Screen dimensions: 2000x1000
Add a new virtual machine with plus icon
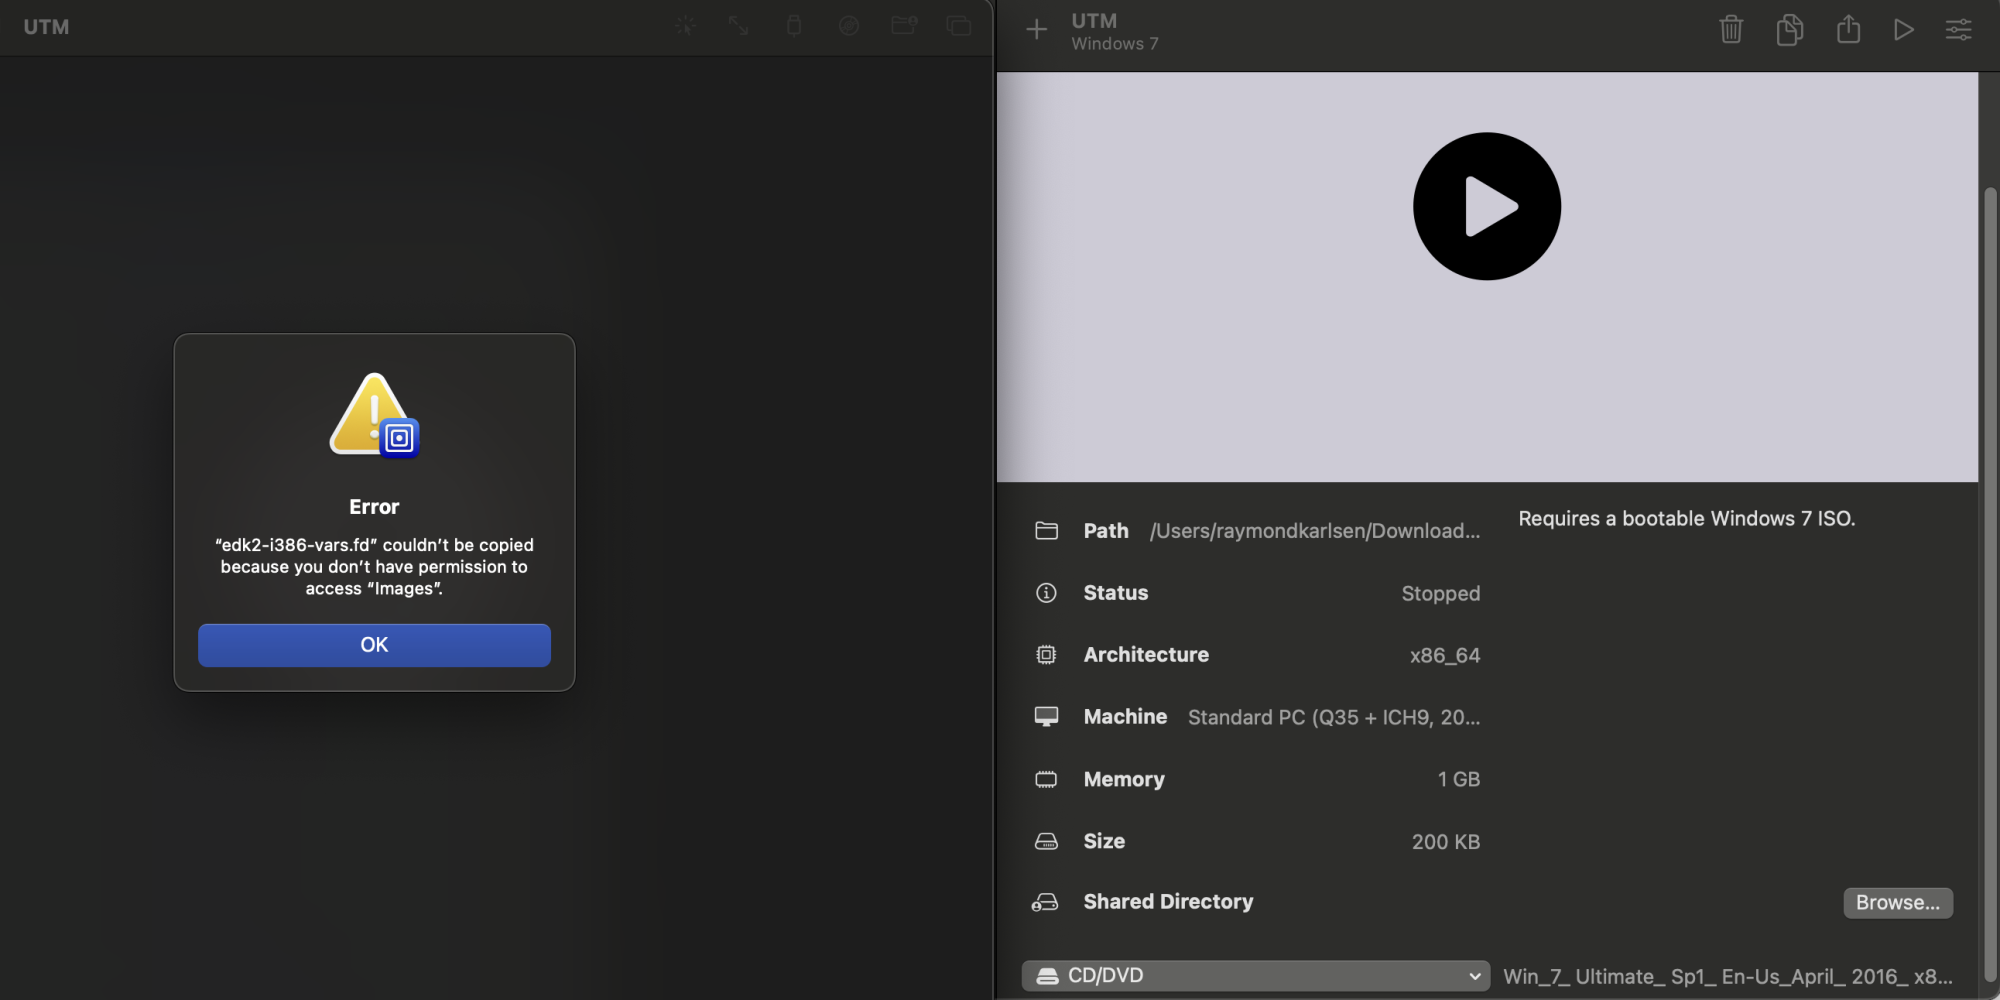pyautogui.click(x=1037, y=29)
